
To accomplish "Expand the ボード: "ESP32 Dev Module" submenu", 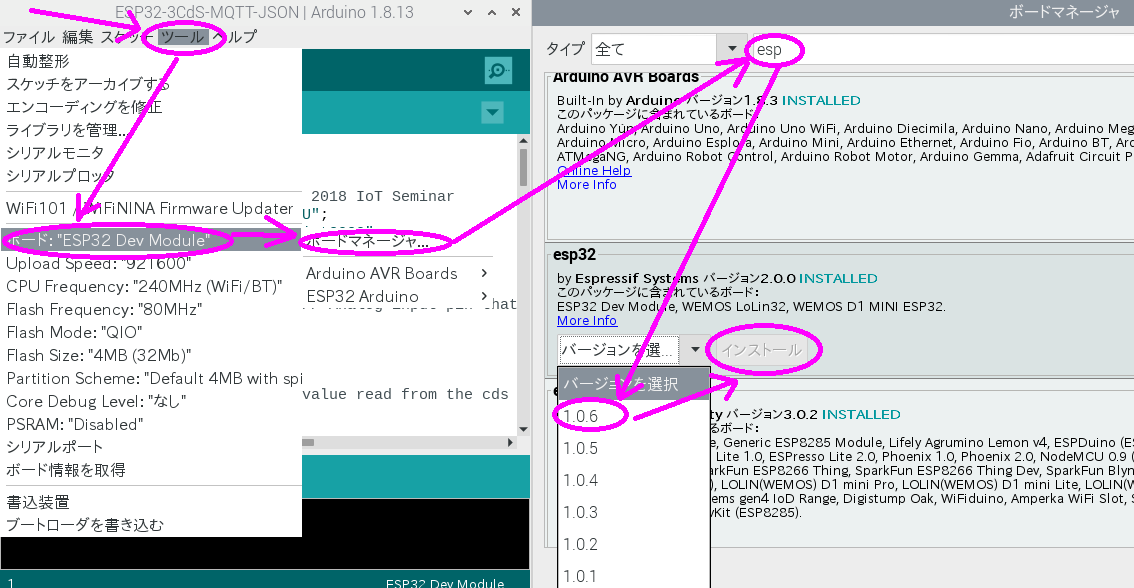I will tap(150, 240).
